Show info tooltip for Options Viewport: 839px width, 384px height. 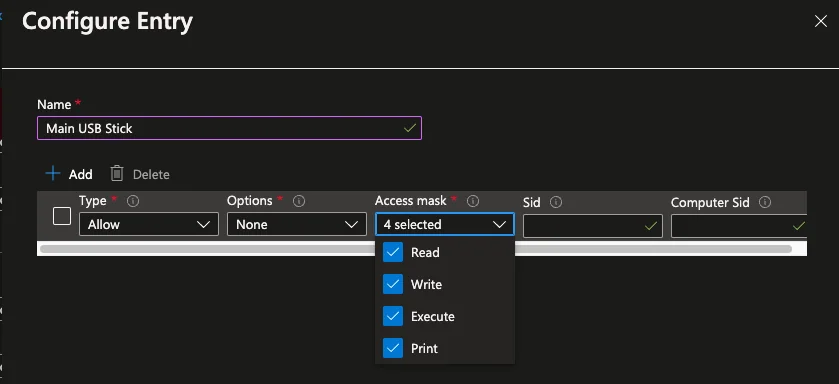[x=299, y=201]
